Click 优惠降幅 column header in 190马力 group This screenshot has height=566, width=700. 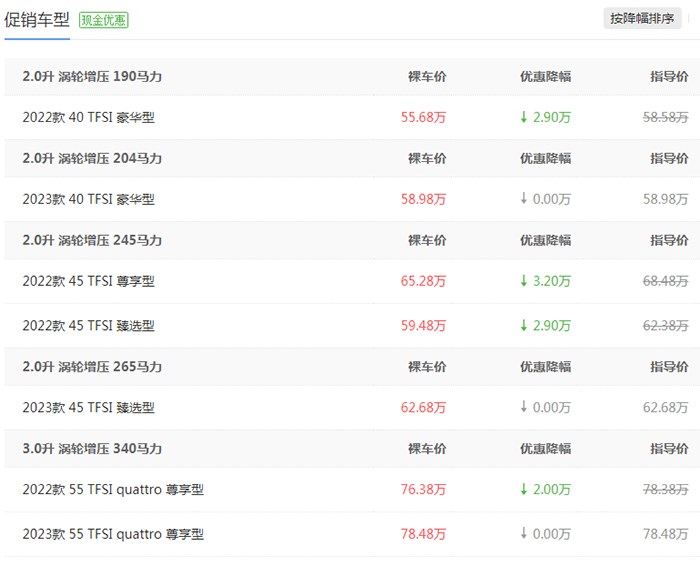pos(546,76)
